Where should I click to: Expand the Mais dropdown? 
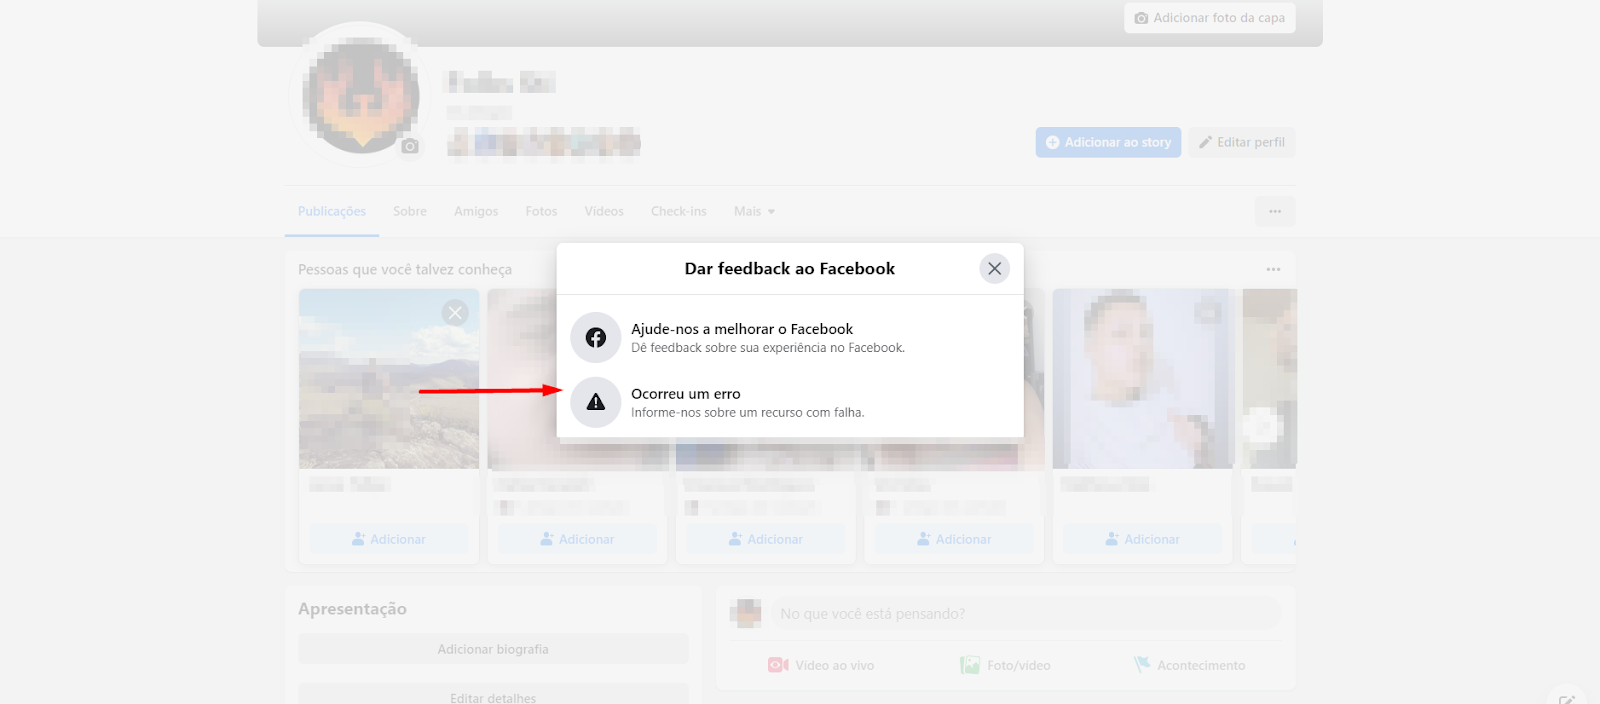coord(754,211)
